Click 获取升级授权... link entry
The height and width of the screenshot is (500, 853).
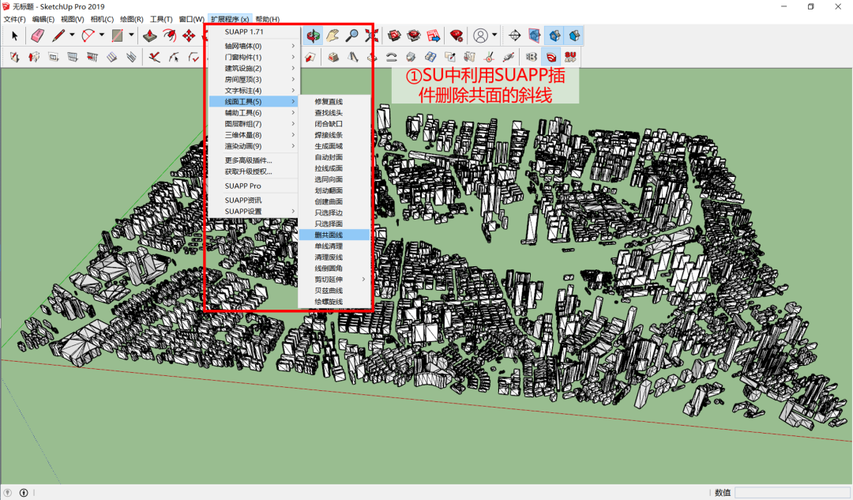coord(248,171)
